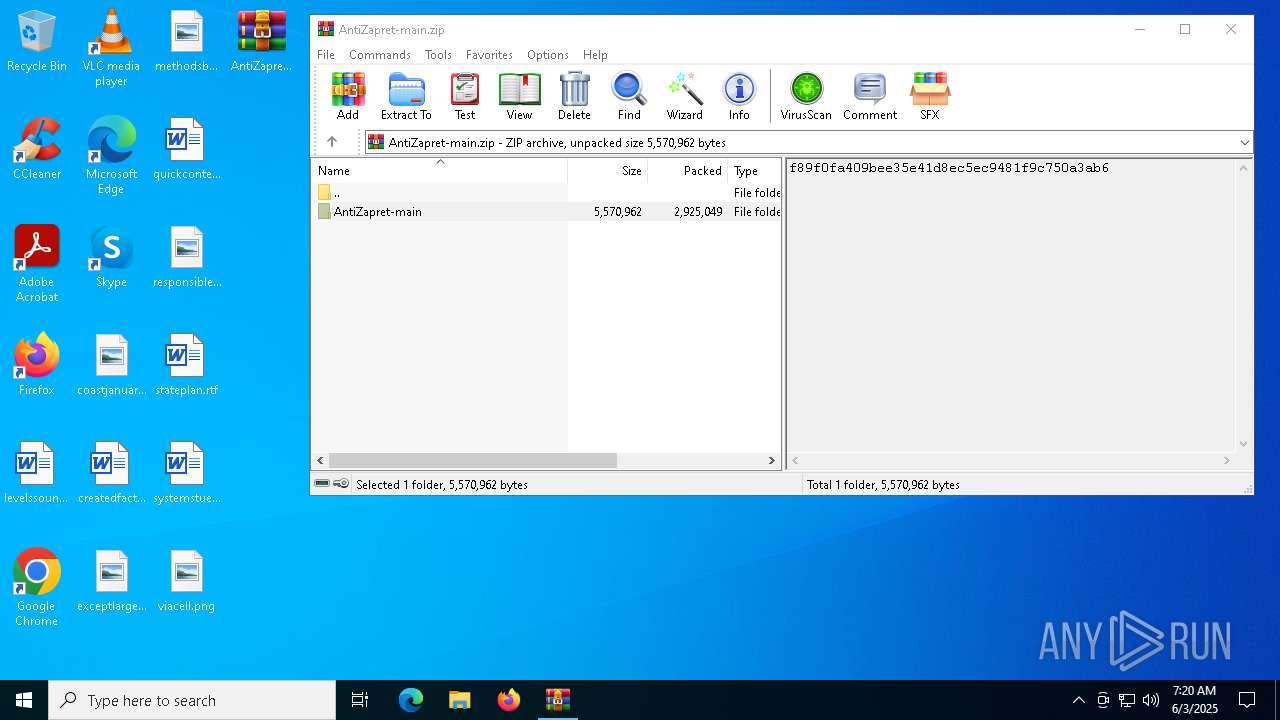This screenshot has width=1280, height=720.
Task: Sort file list by Size column
Action: [x=608, y=171]
